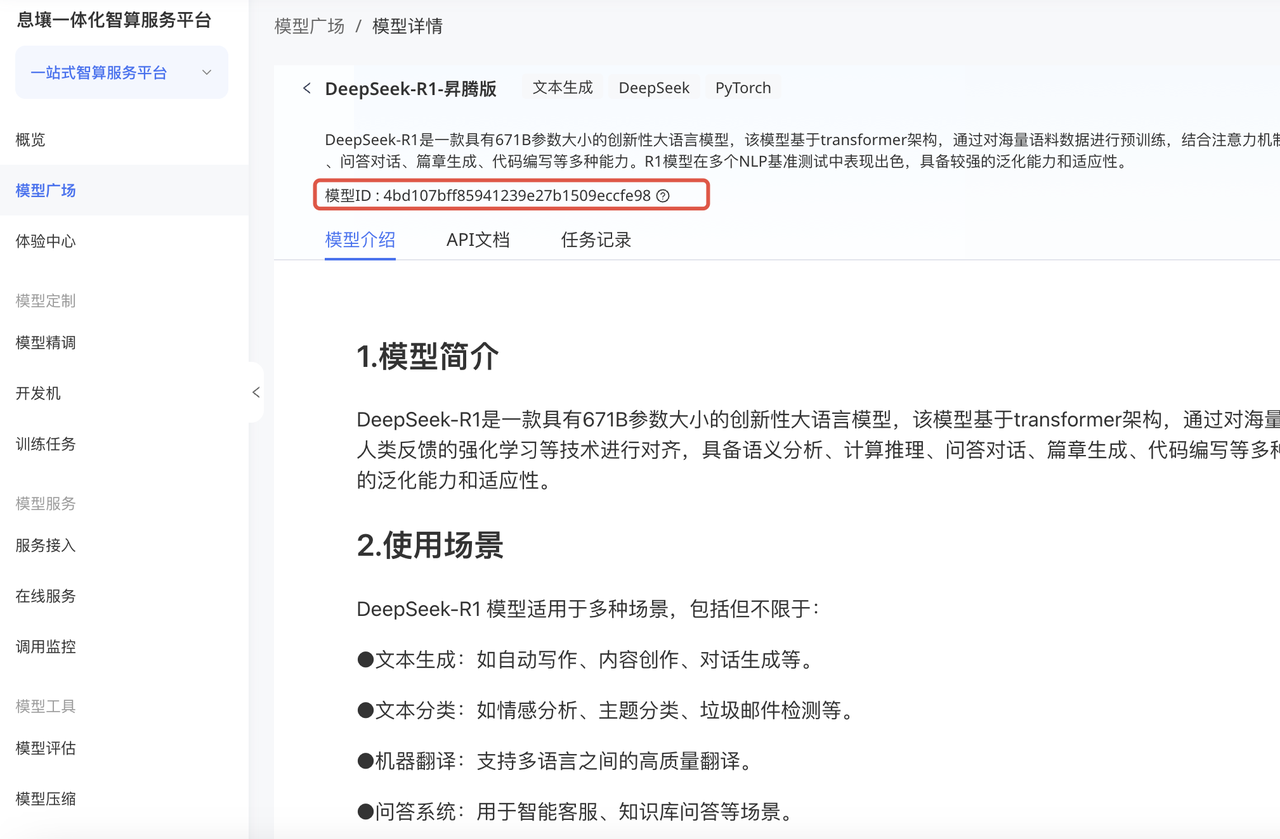Click the PyTorch tag

(x=743, y=88)
